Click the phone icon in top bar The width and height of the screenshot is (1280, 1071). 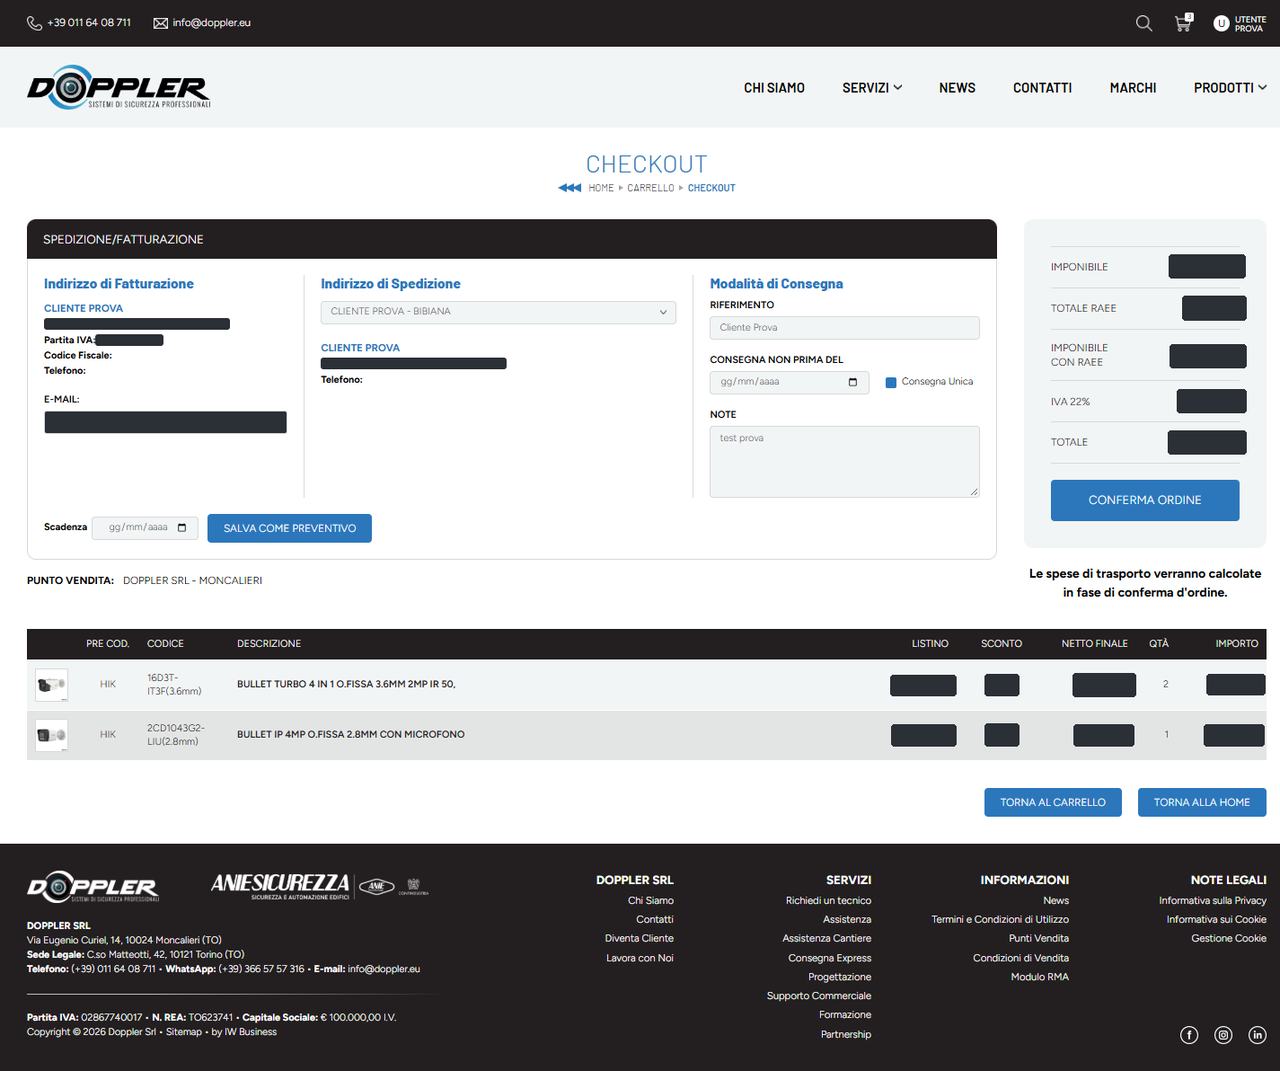34,23
